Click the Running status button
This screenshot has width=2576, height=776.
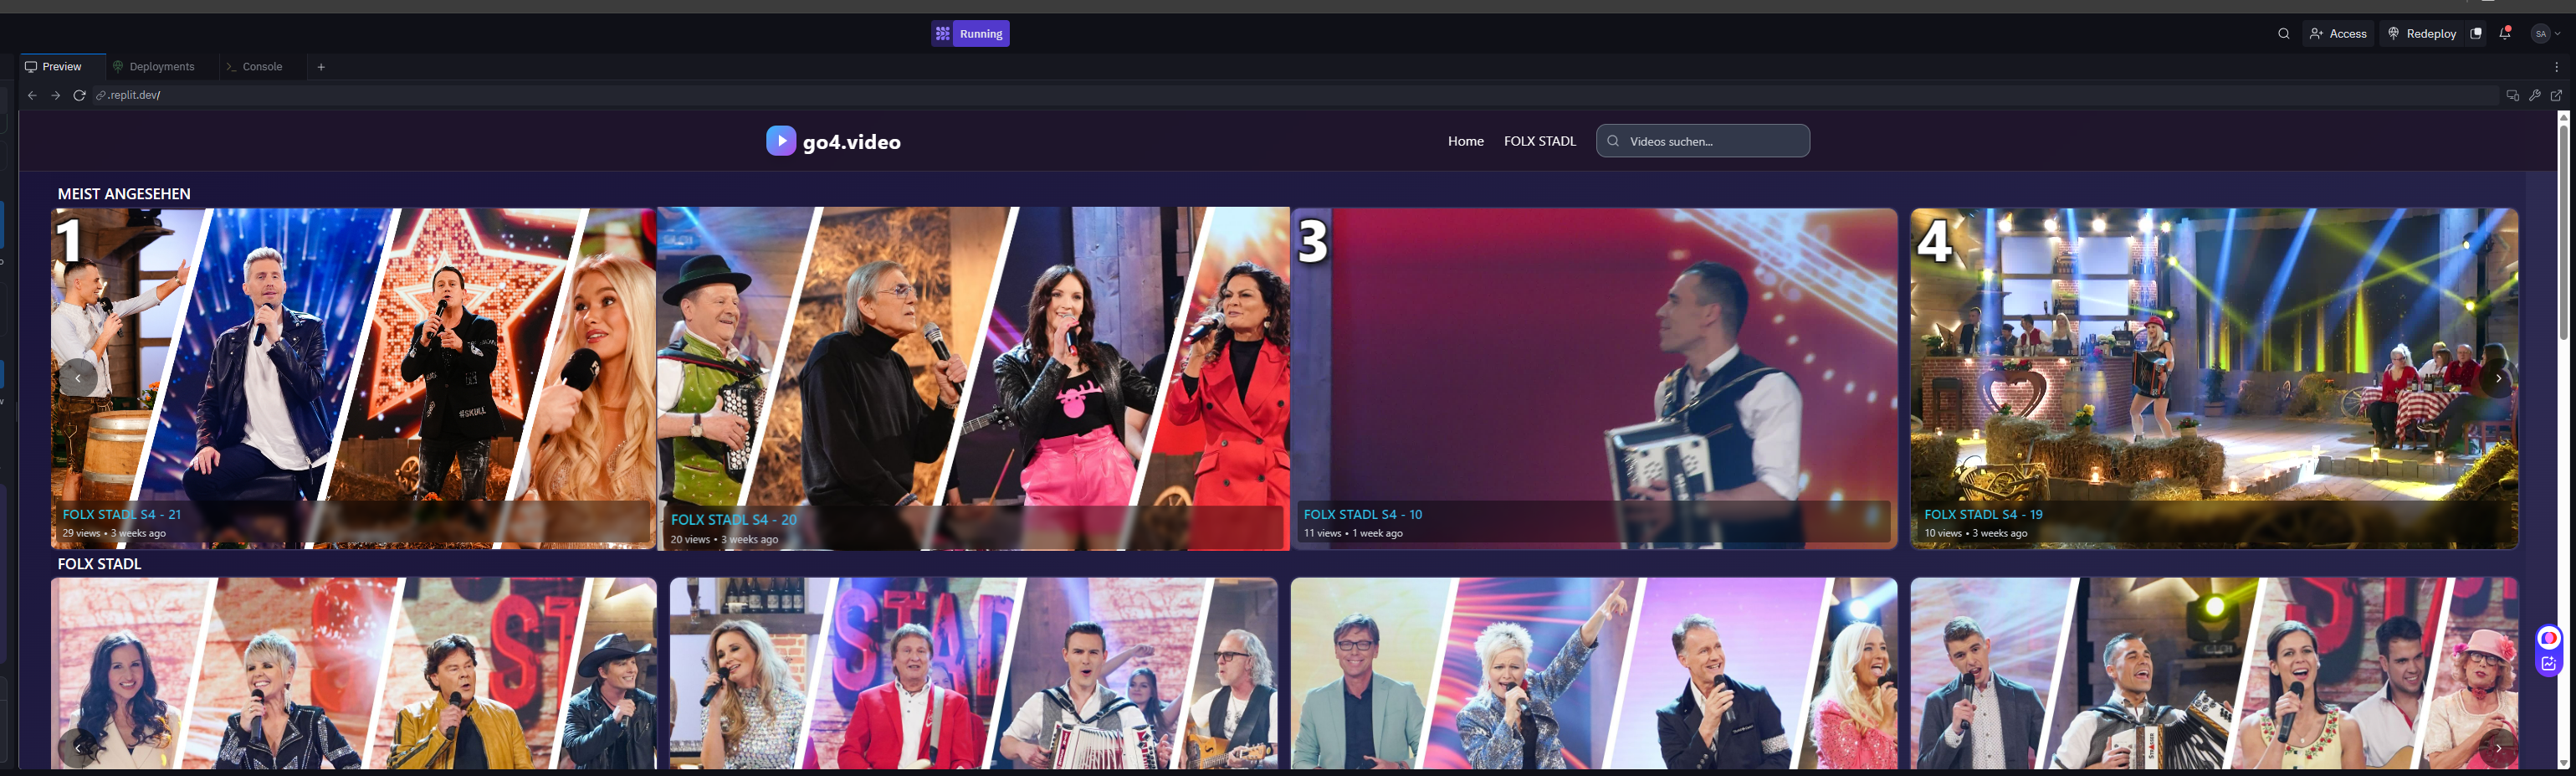pyautogui.click(x=970, y=34)
